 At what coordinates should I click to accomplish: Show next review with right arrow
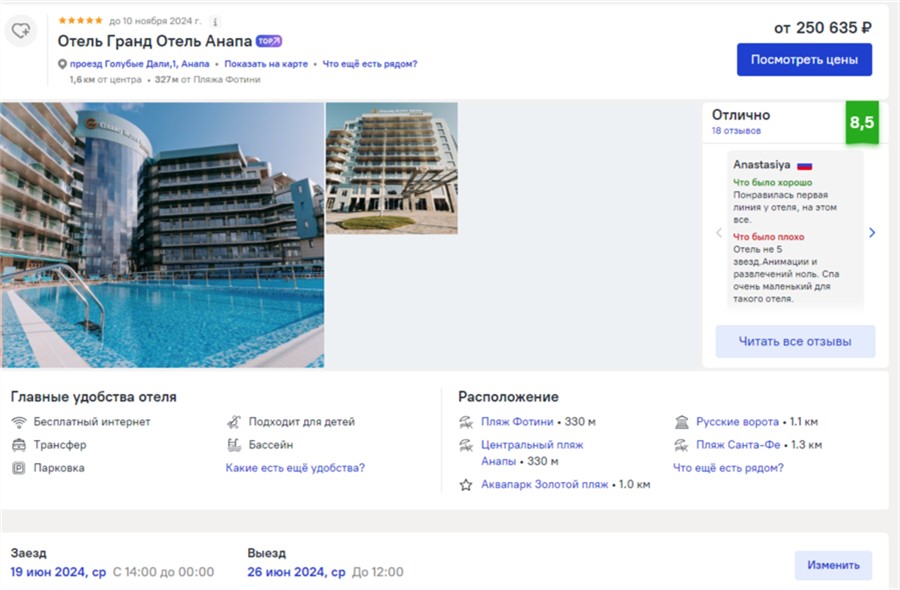[x=872, y=233]
